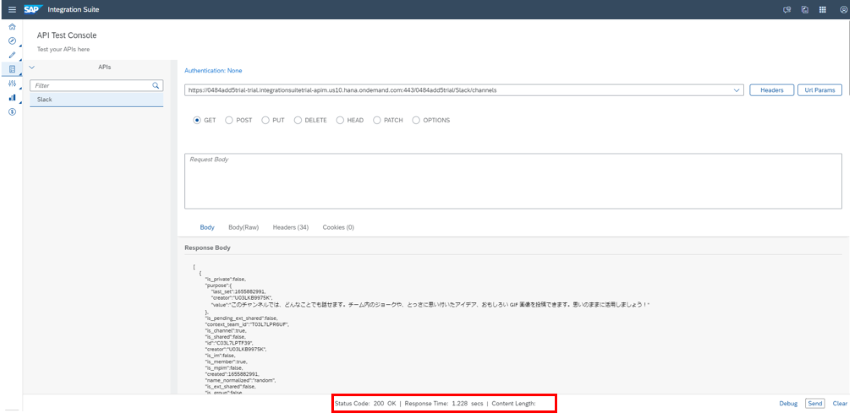
Task: Select the POST method
Action: point(229,120)
